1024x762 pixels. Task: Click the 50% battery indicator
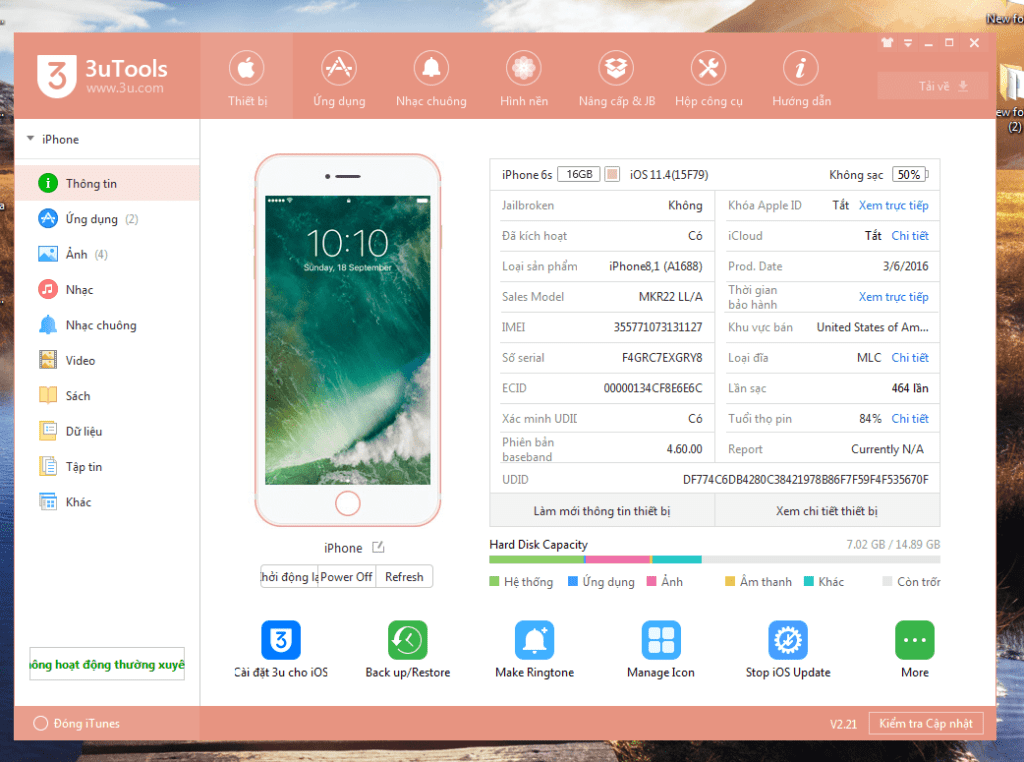910,174
